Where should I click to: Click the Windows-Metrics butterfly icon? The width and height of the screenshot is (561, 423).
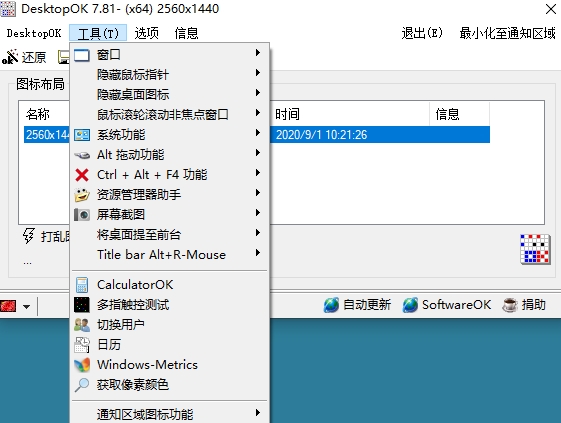tap(82, 365)
